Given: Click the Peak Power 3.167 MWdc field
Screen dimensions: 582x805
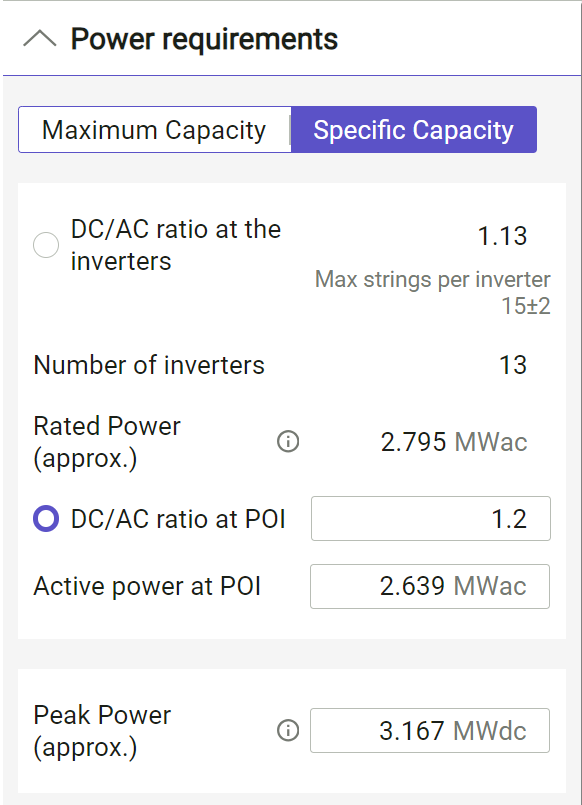Looking at the screenshot, I should point(430,731).
